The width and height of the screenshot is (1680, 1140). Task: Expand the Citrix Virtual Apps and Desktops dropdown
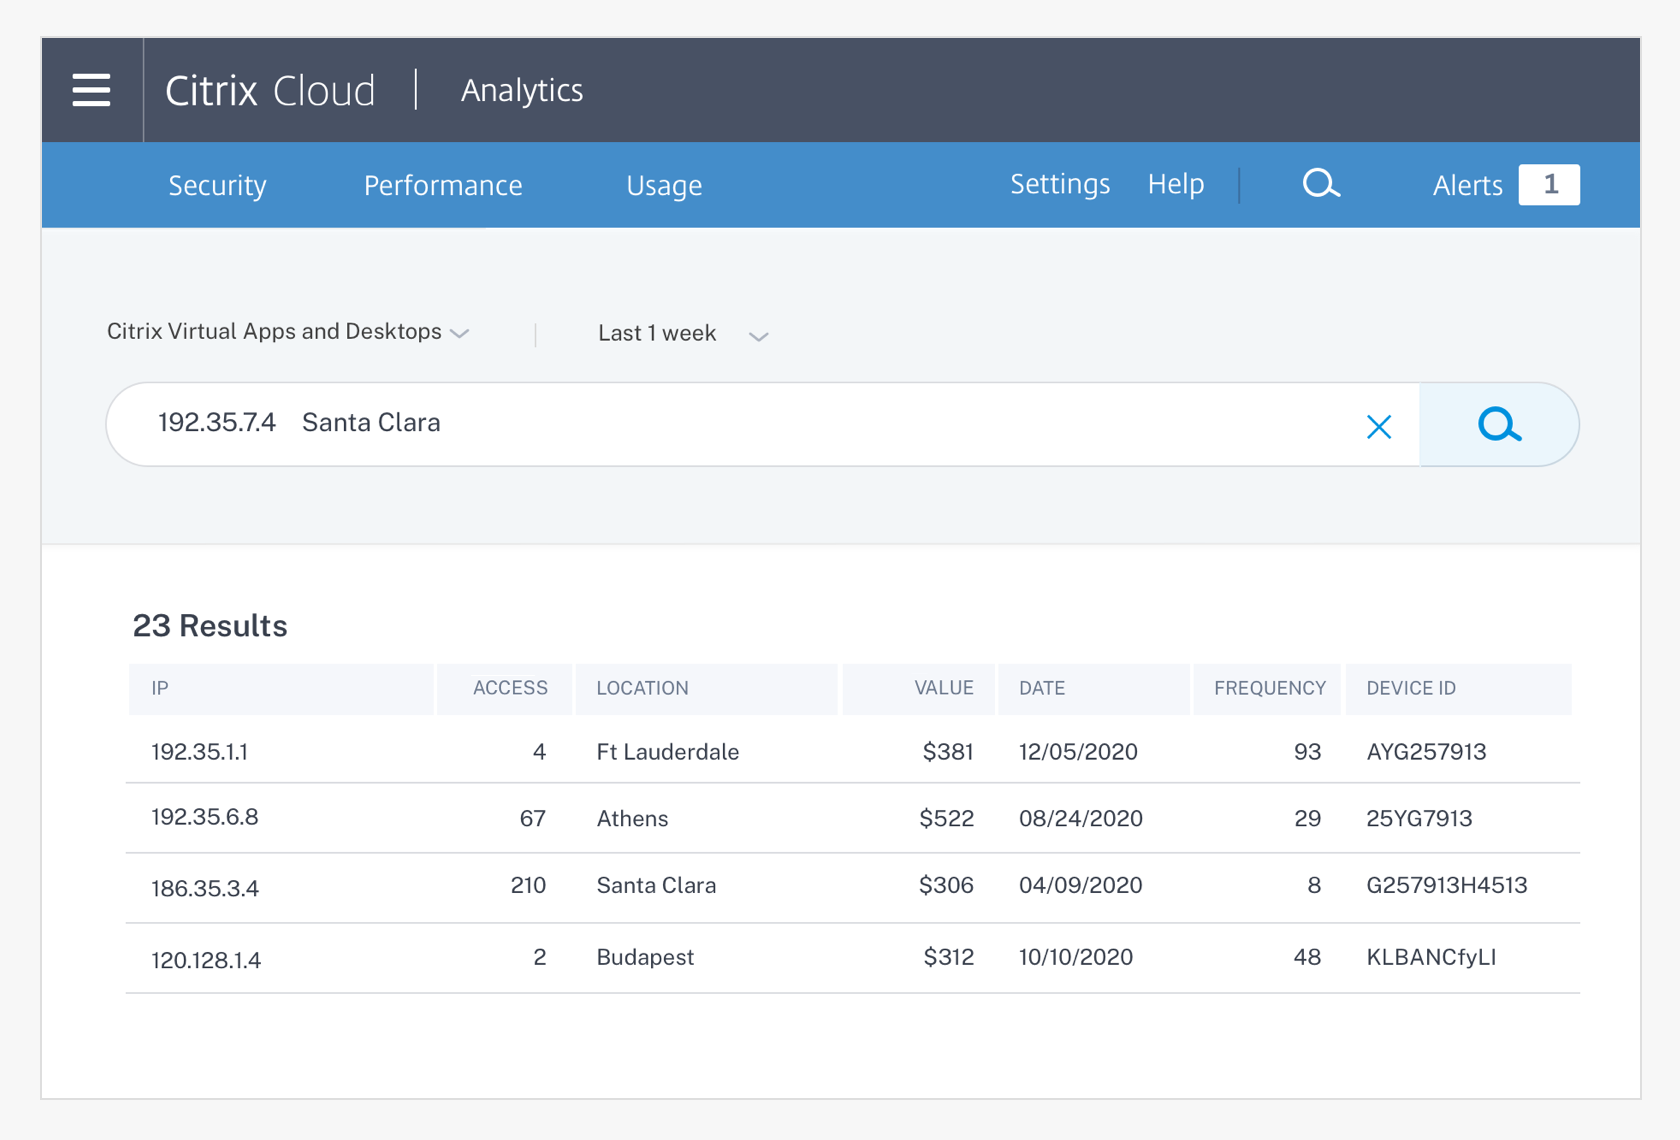click(x=288, y=332)
